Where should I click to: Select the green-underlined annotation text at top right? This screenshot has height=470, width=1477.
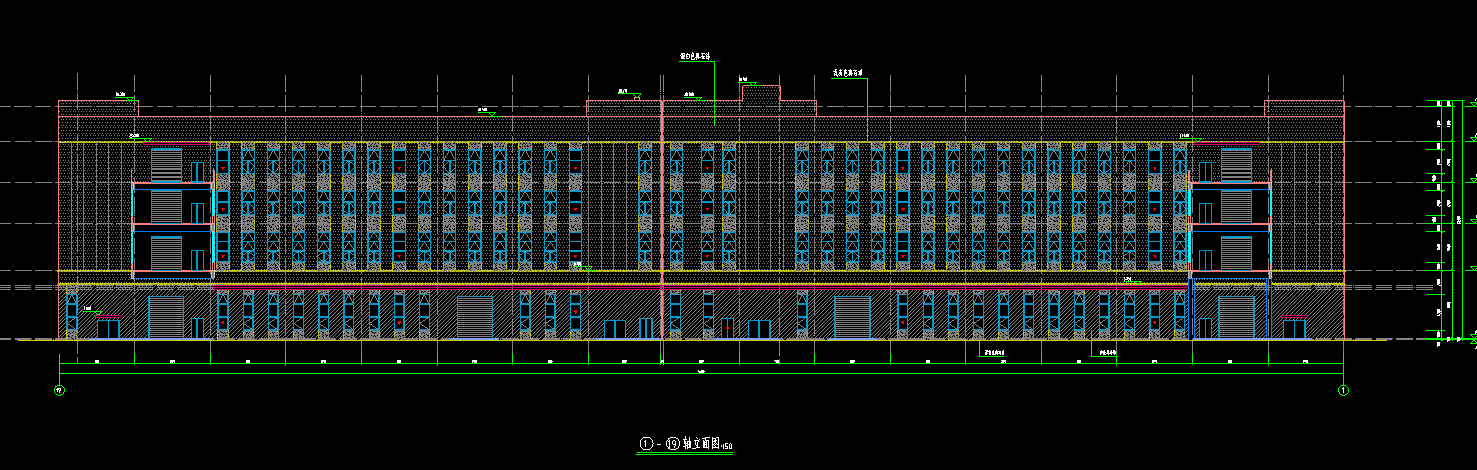848,72
